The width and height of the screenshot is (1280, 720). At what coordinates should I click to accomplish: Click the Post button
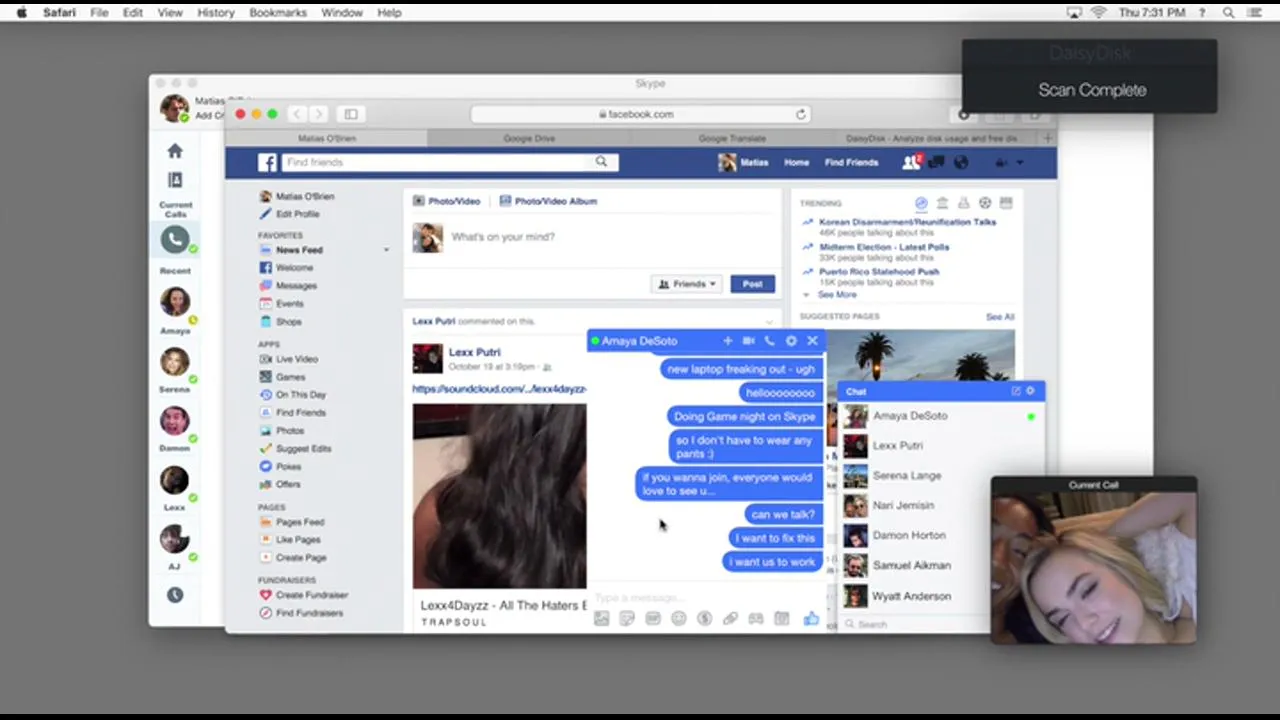752,284
